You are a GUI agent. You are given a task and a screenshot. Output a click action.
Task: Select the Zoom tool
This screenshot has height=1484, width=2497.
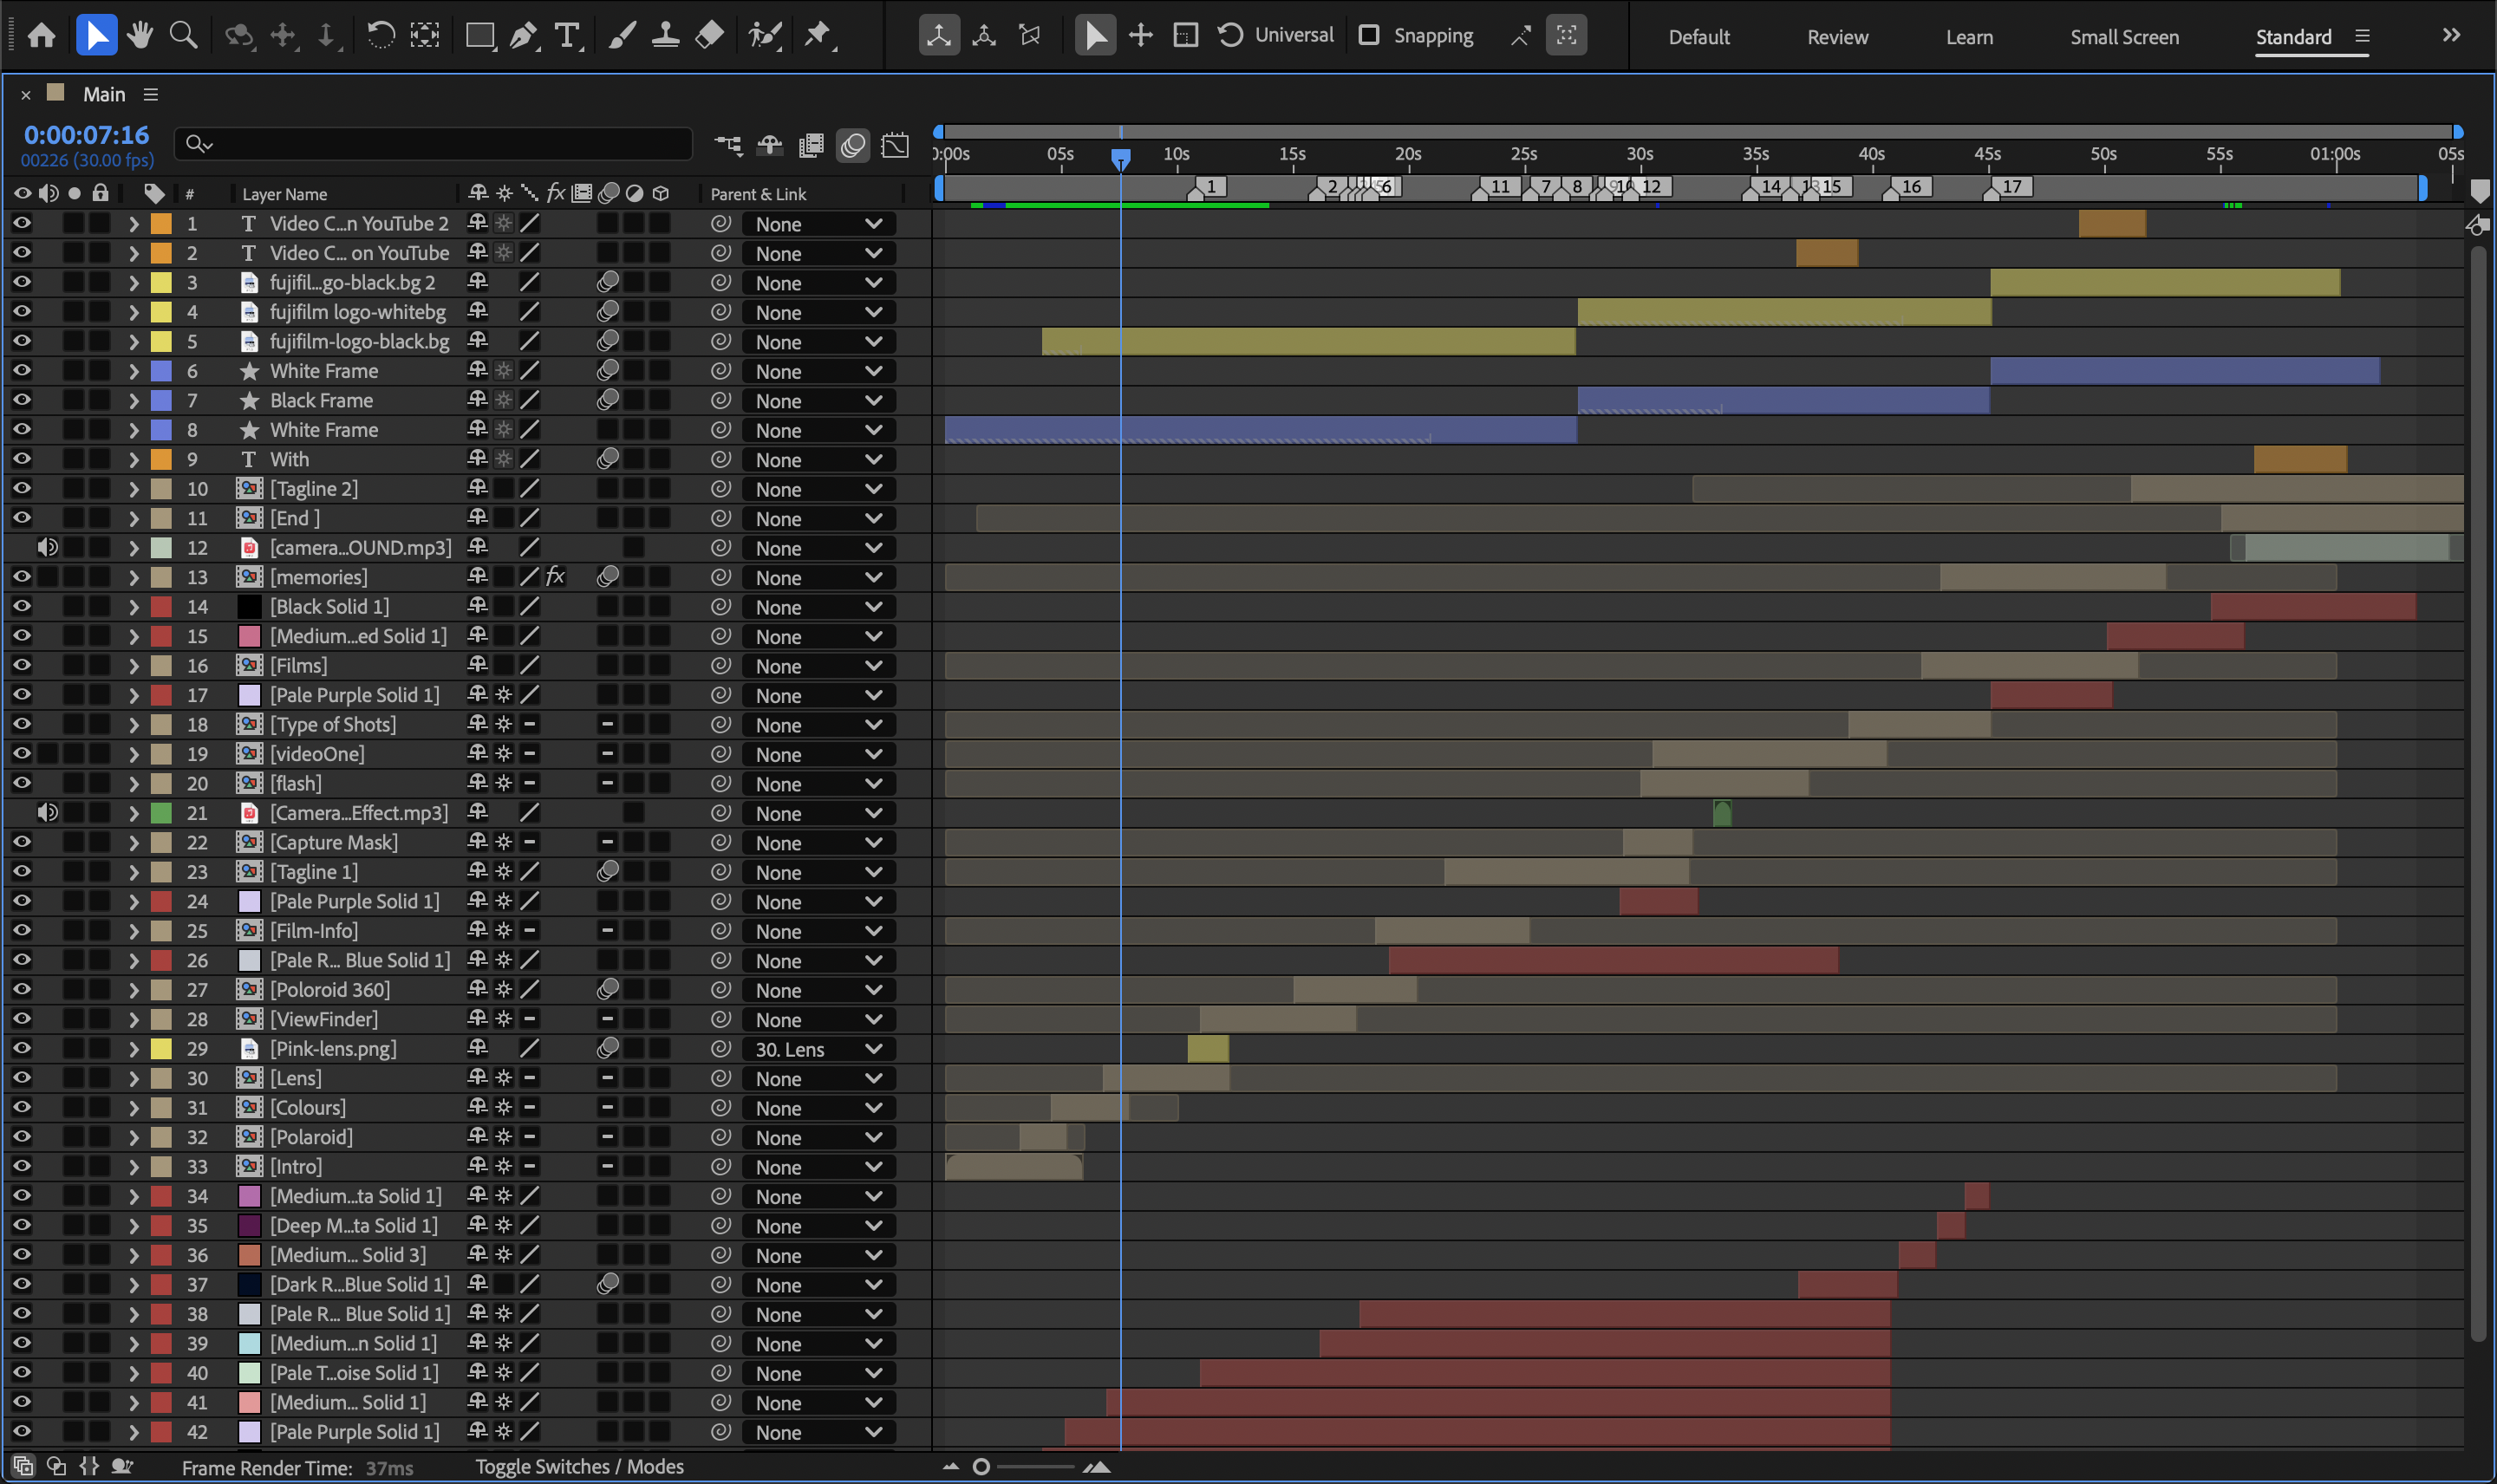(183, 35)
